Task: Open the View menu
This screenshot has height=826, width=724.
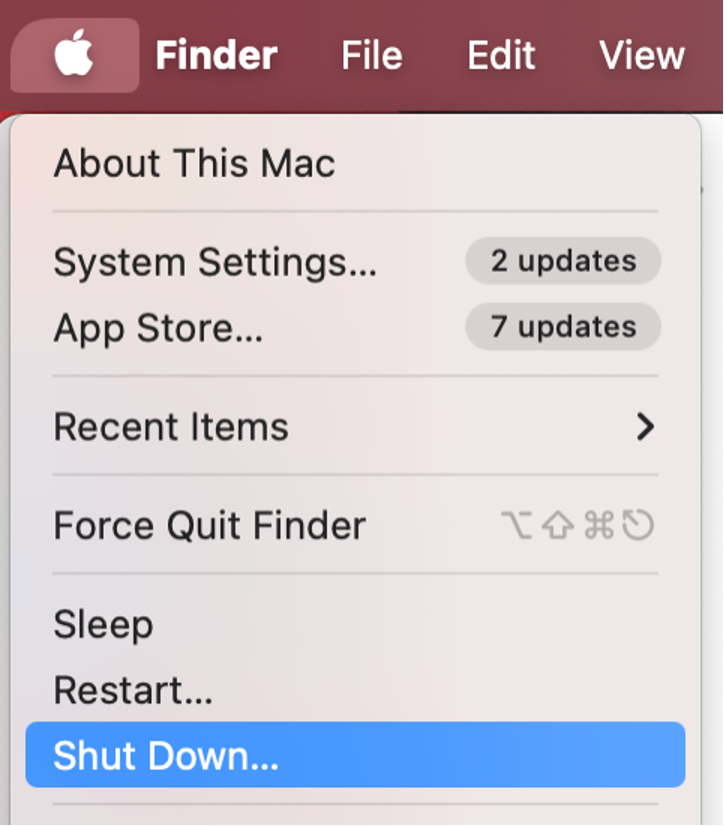Action: pos(641,55)
